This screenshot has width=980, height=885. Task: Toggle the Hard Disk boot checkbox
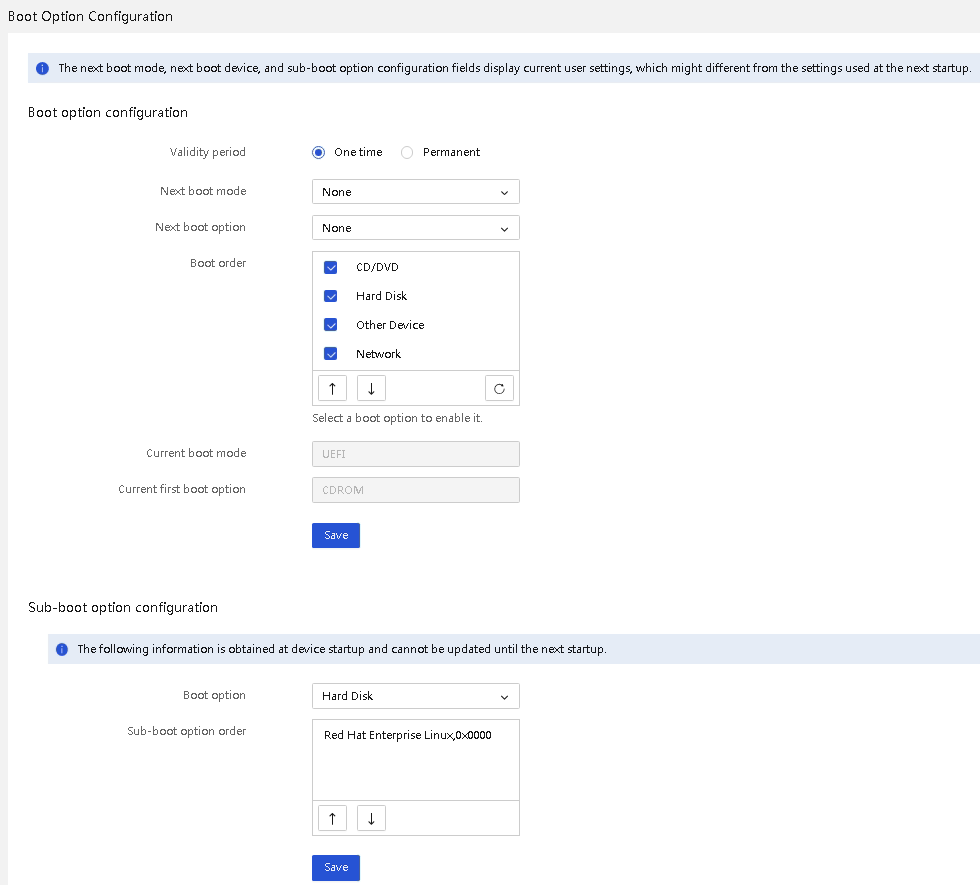(x=331, y=296)
